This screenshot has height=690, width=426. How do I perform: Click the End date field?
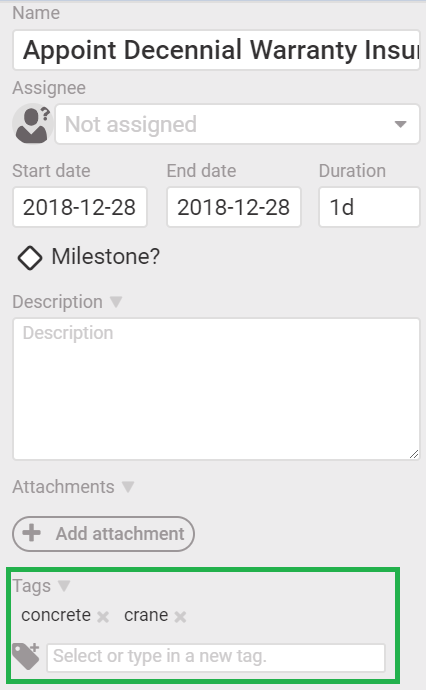coord(234,207)
